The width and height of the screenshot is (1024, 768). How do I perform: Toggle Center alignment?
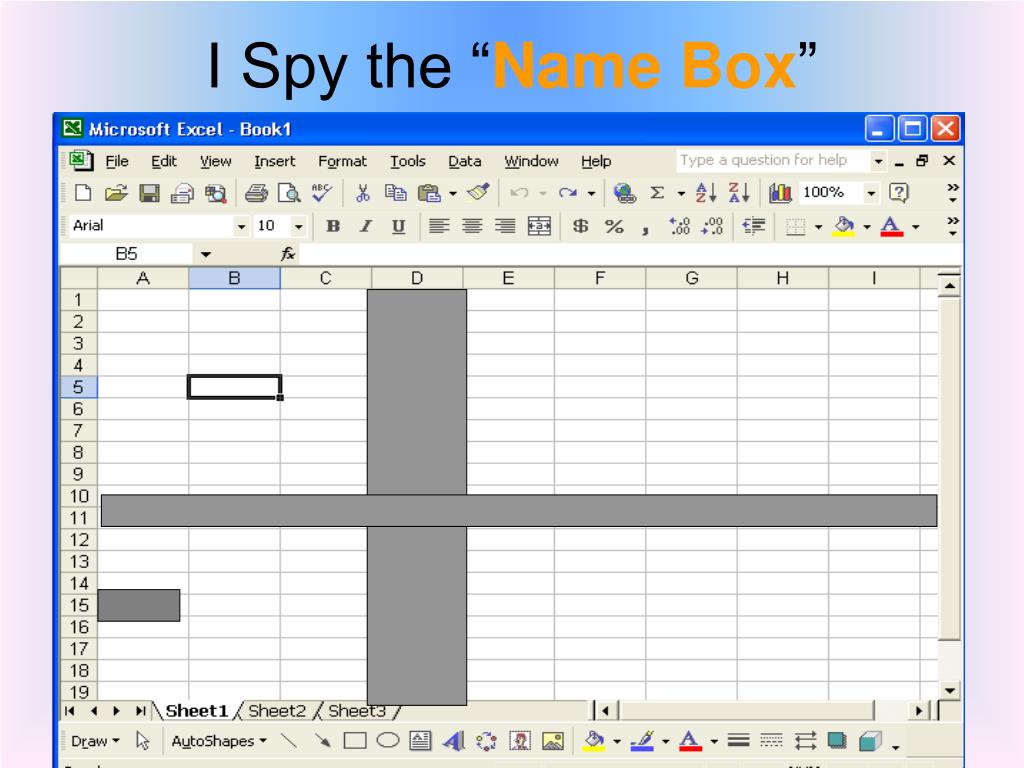point(472,226)
